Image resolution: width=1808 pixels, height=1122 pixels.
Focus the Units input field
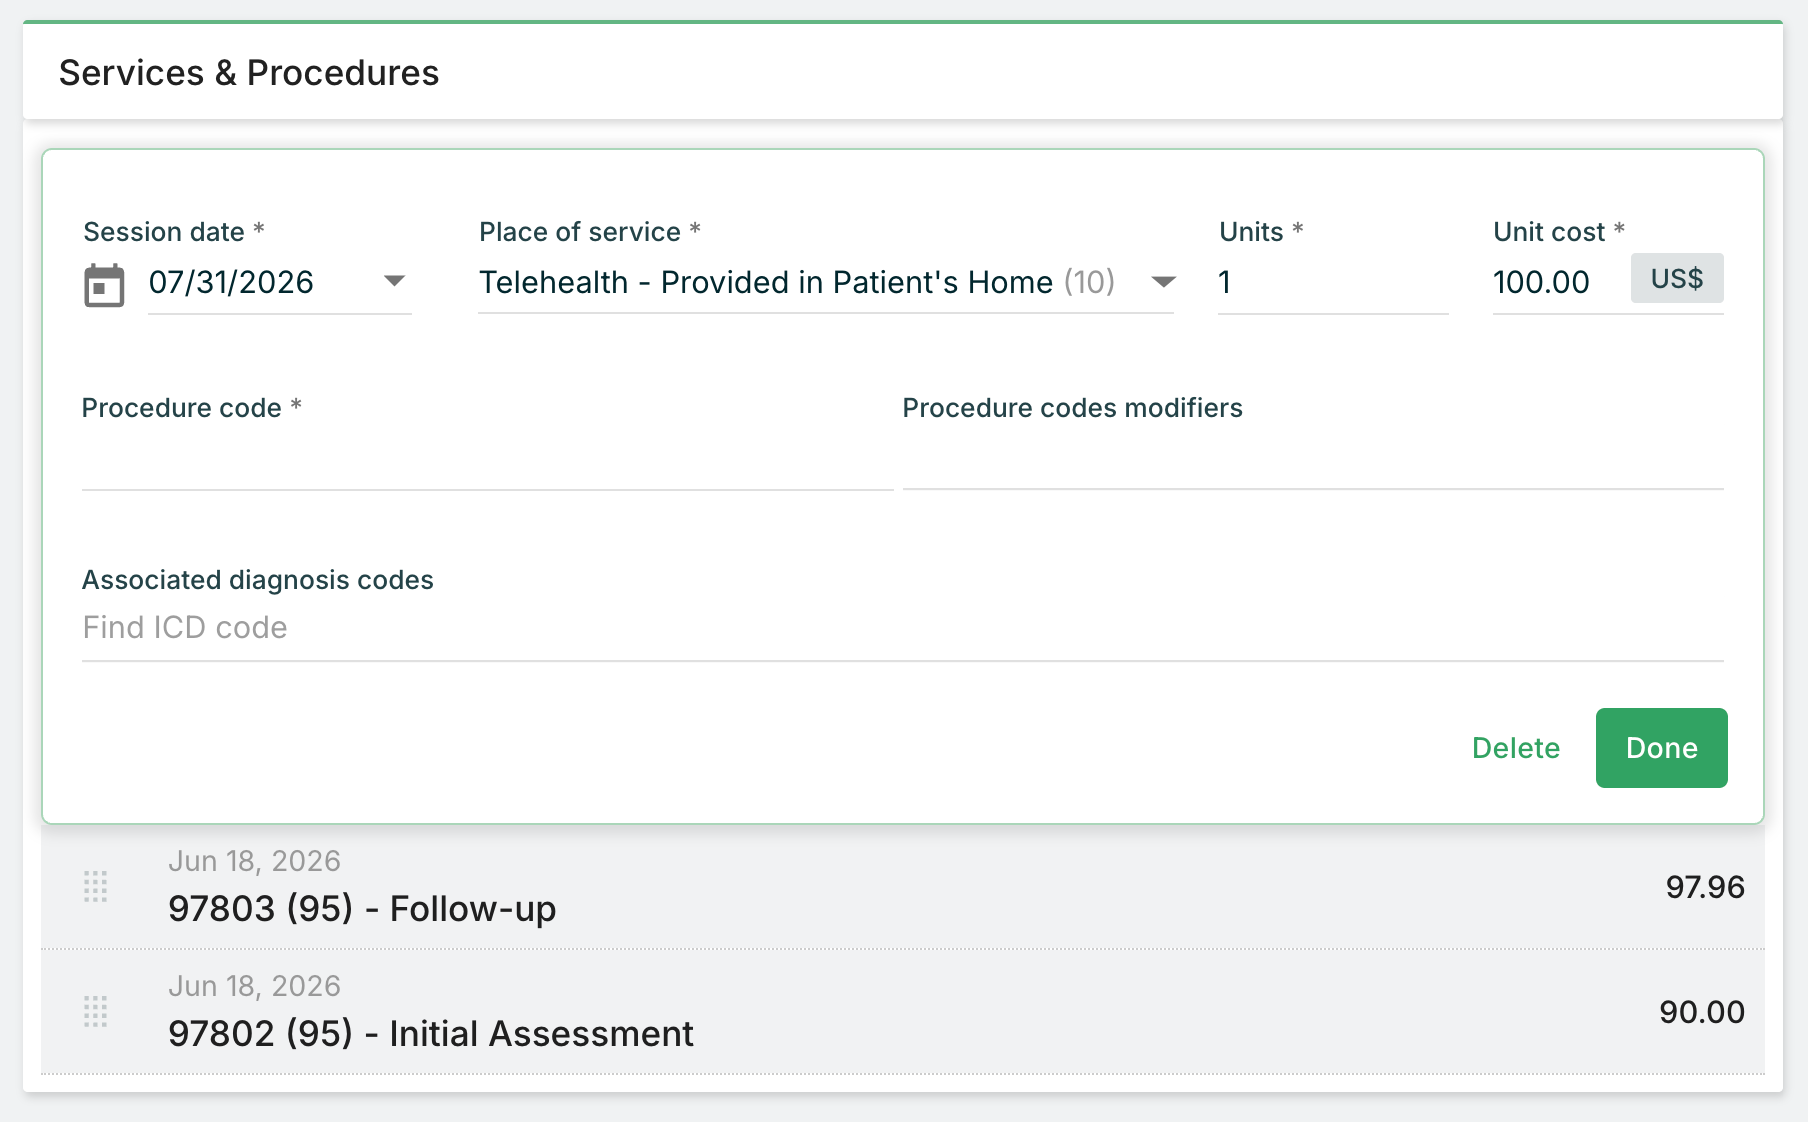point(1333,283)
